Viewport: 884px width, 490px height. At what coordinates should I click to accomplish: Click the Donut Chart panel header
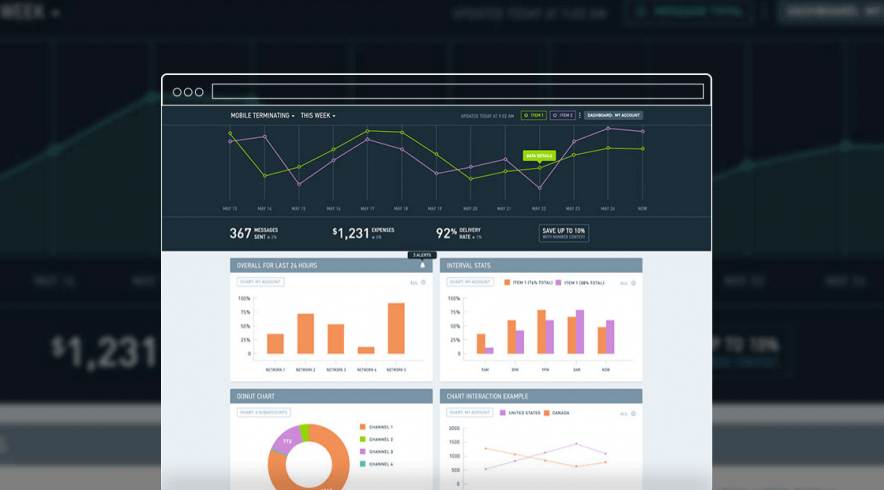(x=331, y=396)
